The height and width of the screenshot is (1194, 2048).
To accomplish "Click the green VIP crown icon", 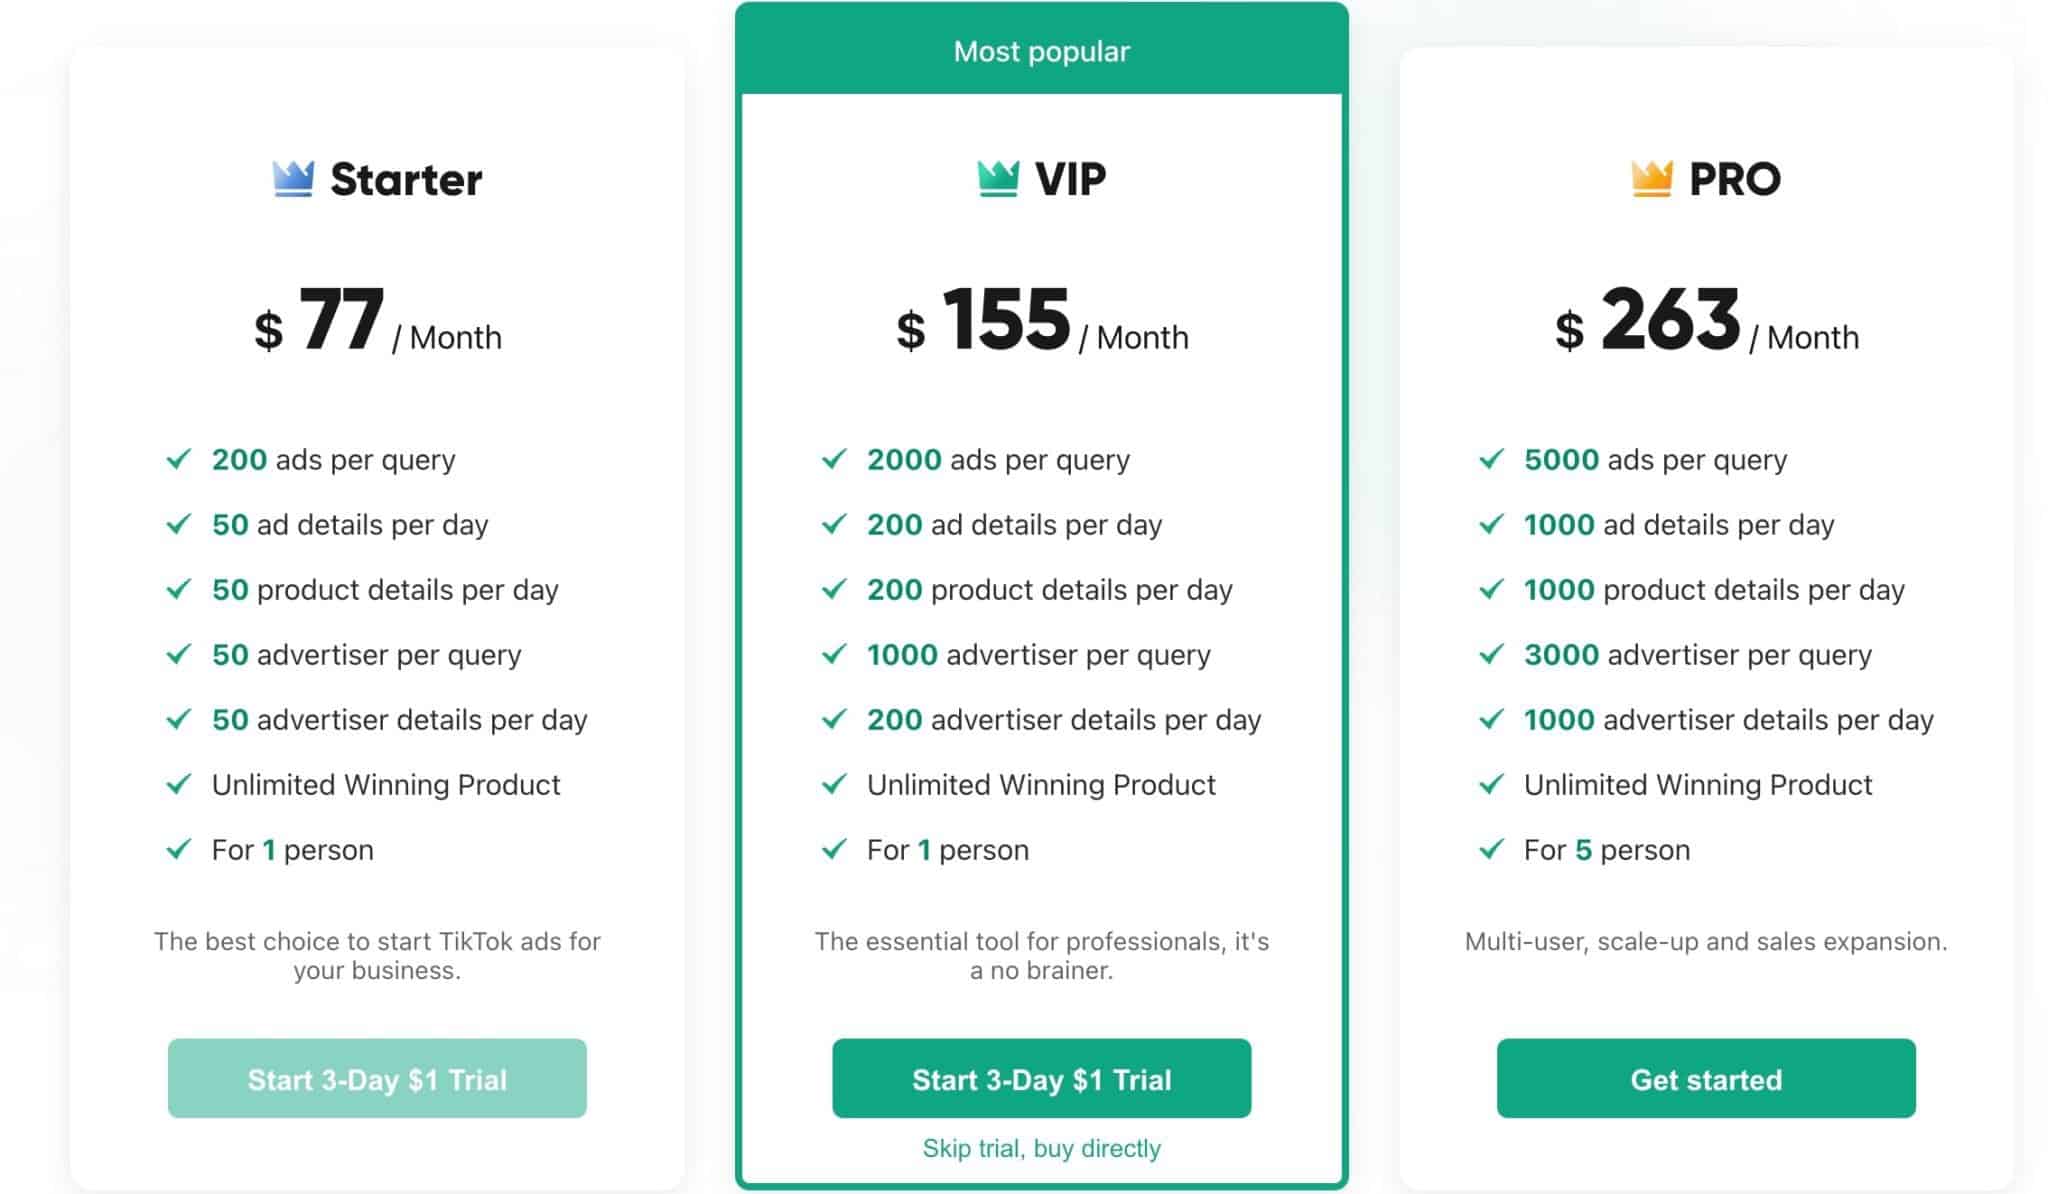I will [x=998, y=179].
